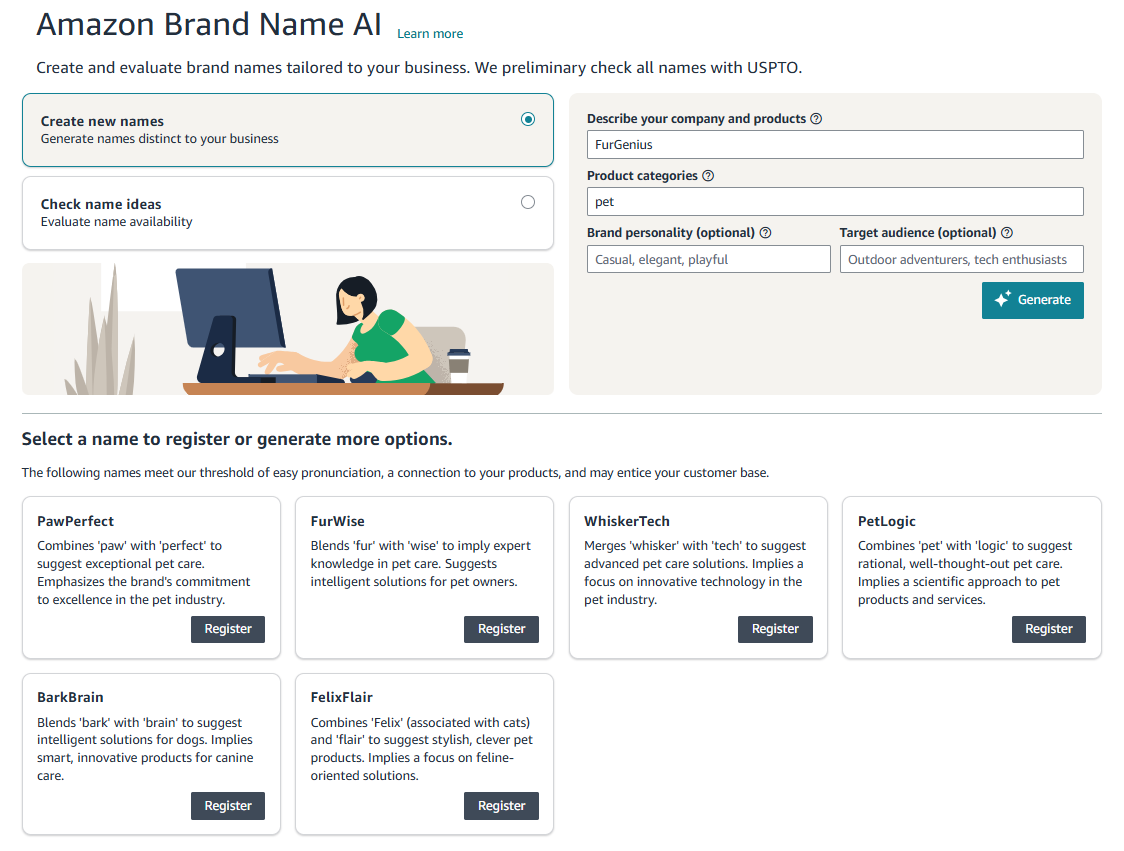1124x851 pixels.
Task: Register the PawPerfect brand name
Action: 227,629
